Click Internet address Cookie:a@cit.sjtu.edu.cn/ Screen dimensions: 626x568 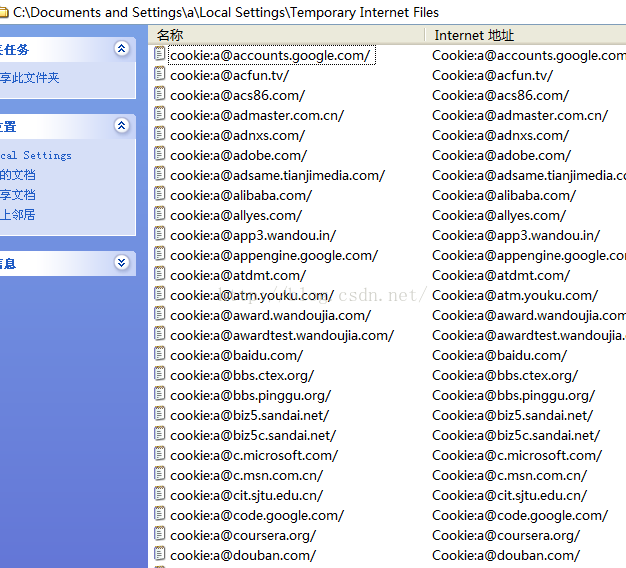pyautogui.click(x=510, y=495)
